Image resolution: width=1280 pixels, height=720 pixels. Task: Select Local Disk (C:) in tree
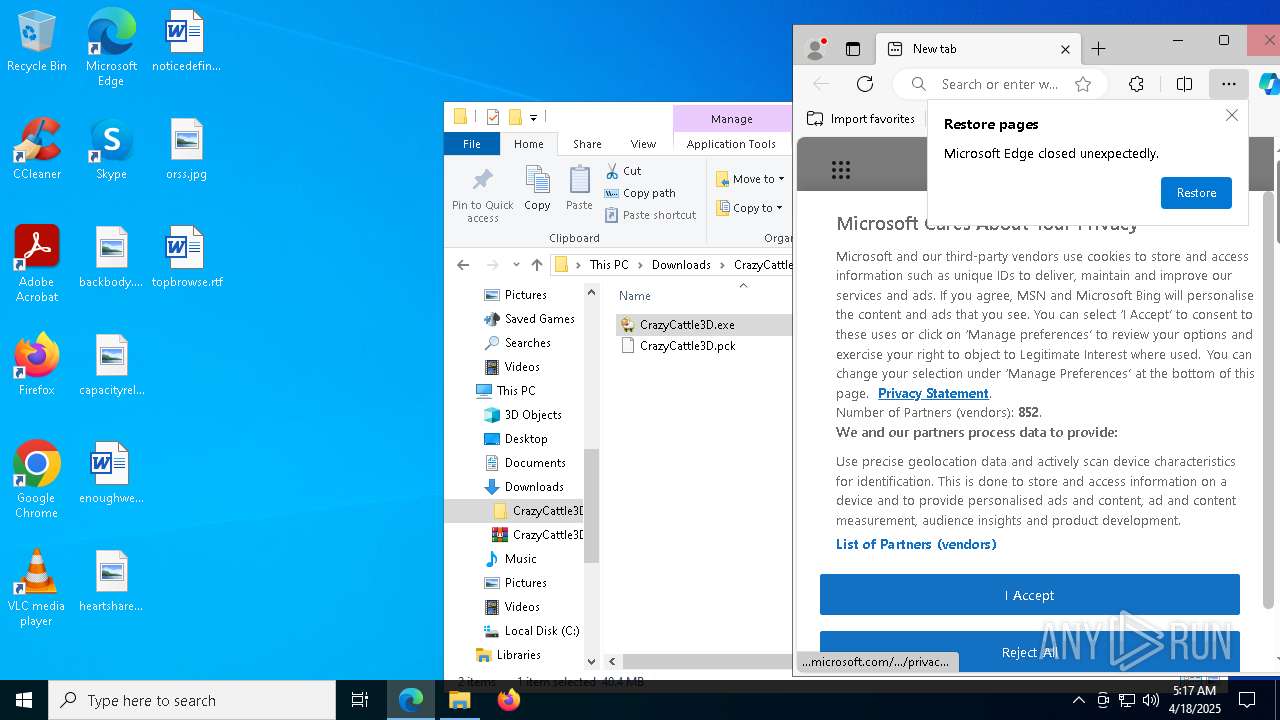point(531,631)
